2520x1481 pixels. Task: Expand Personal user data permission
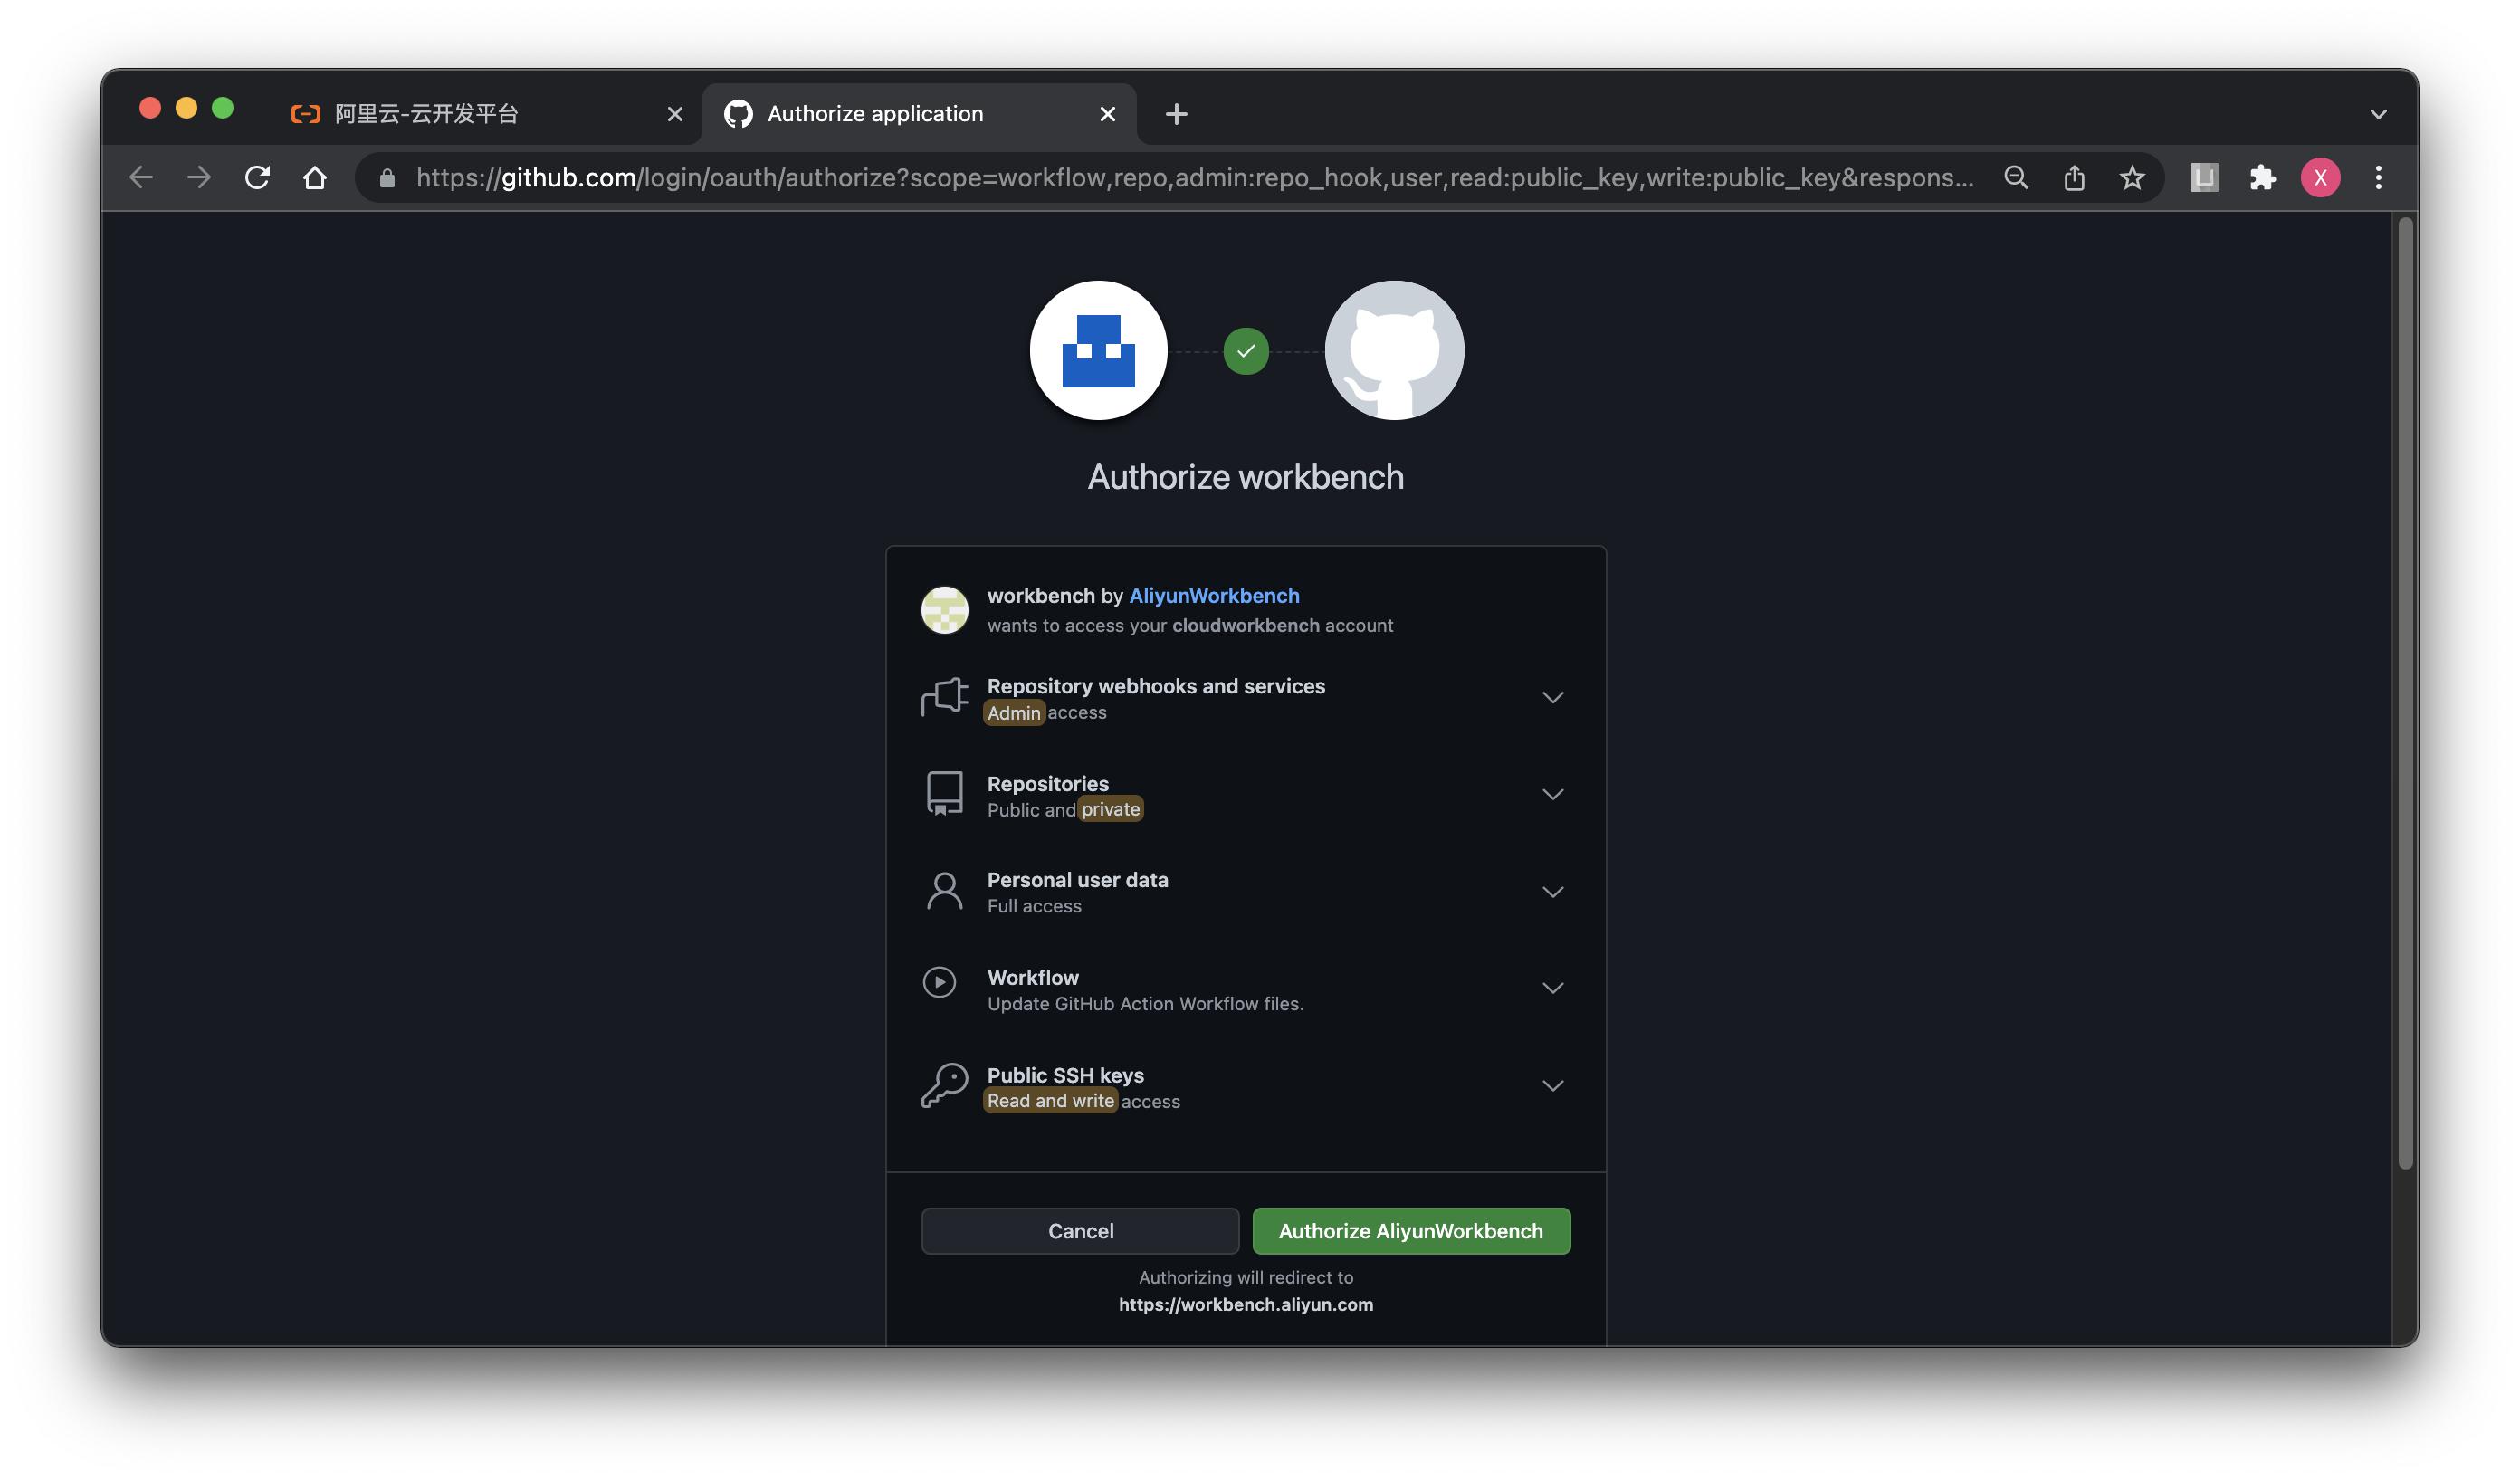[1552, 891]
